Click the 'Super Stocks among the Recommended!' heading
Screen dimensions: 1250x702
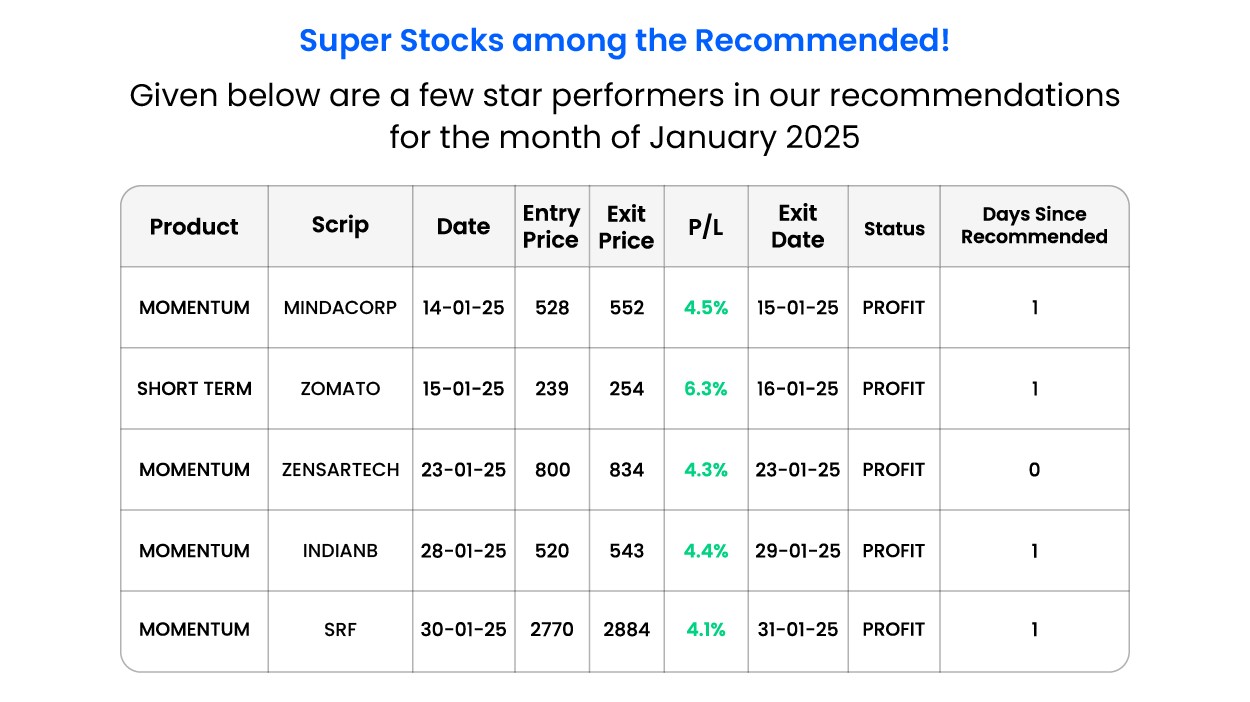tap(624, 41)
